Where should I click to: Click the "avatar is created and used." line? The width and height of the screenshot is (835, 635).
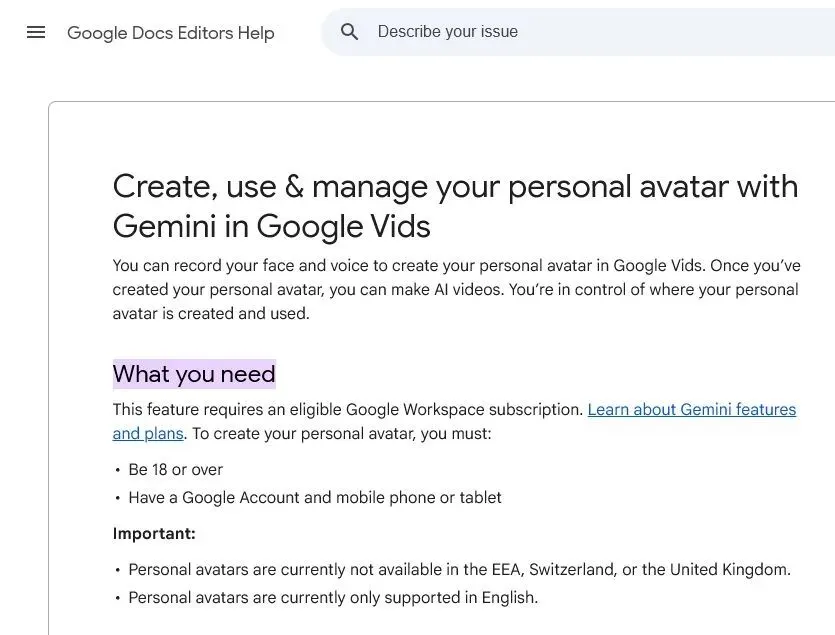tap(211, 313)
